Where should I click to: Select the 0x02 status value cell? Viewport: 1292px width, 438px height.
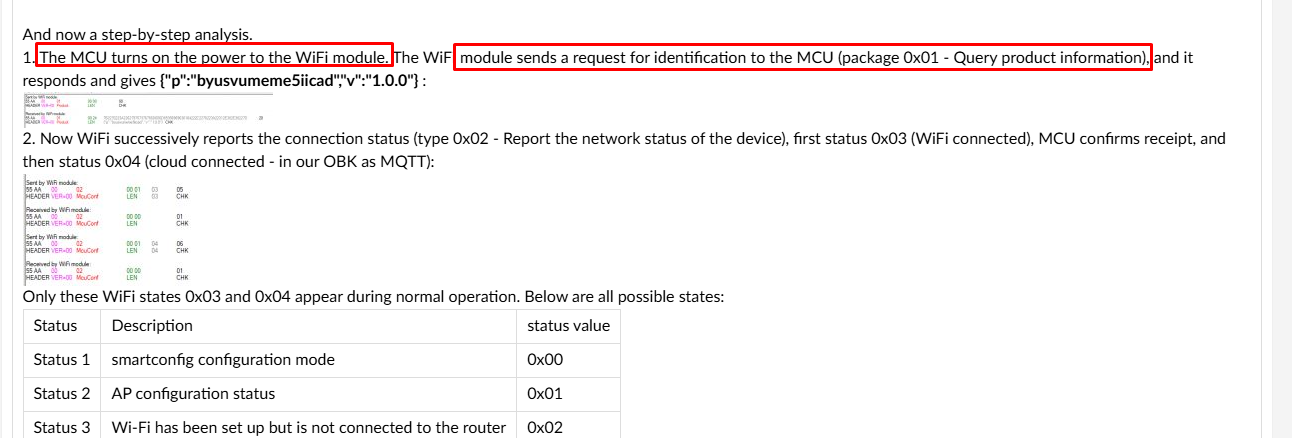click(x=545, y=427)
